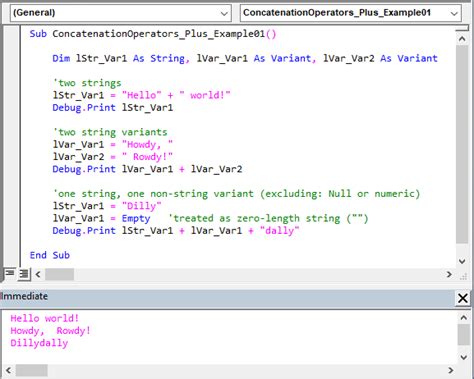Click the lStr_Var1 = "Dilly" line
Viewport: 474px width, 379px height.
(107, 206)
